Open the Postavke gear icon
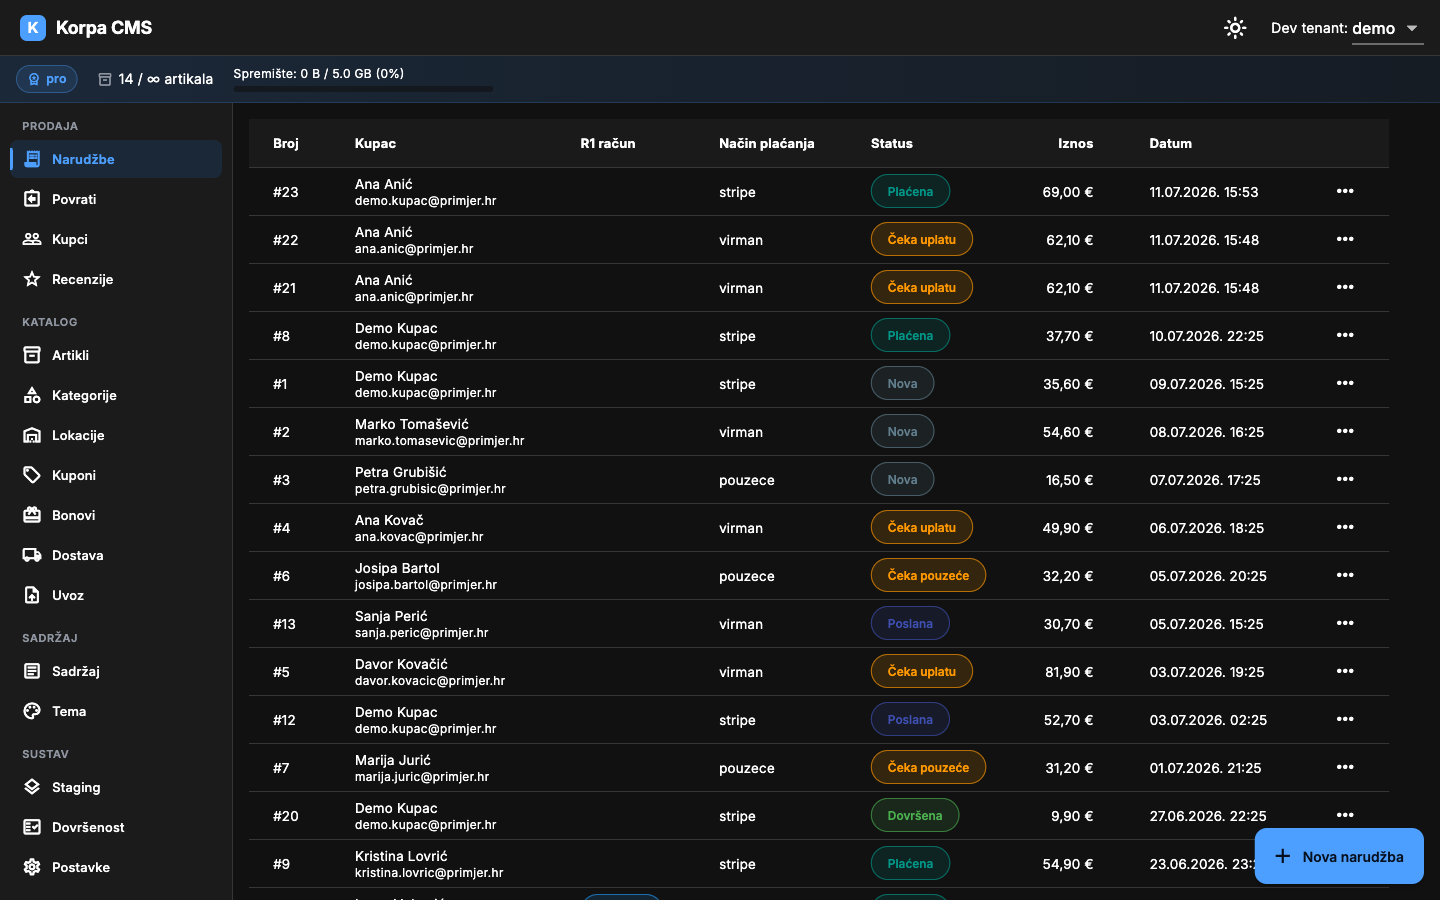Screen dimensions: 1440x900 32,867
